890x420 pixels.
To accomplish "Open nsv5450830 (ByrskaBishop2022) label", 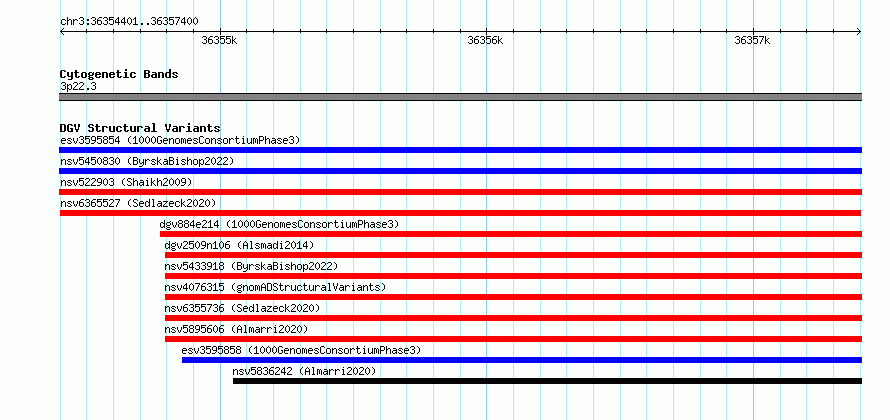I will [147, 161].
